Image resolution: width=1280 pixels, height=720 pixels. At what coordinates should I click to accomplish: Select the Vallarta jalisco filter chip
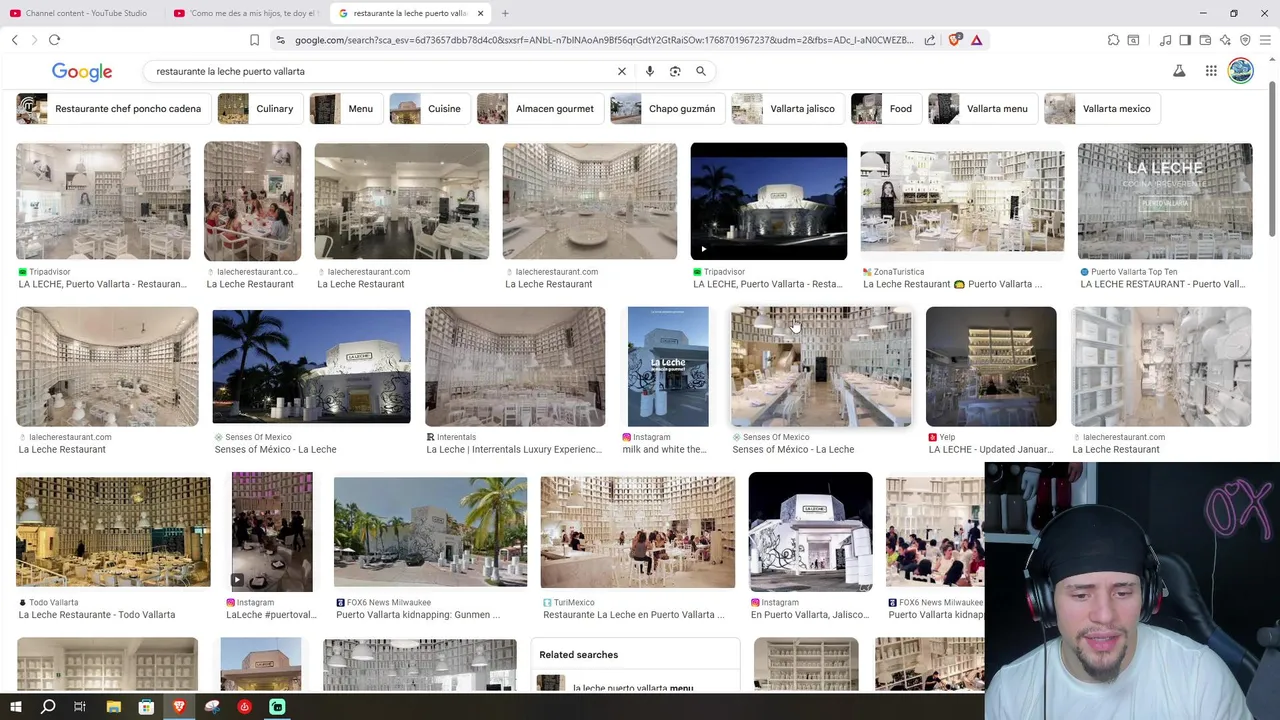coord(787,109)
